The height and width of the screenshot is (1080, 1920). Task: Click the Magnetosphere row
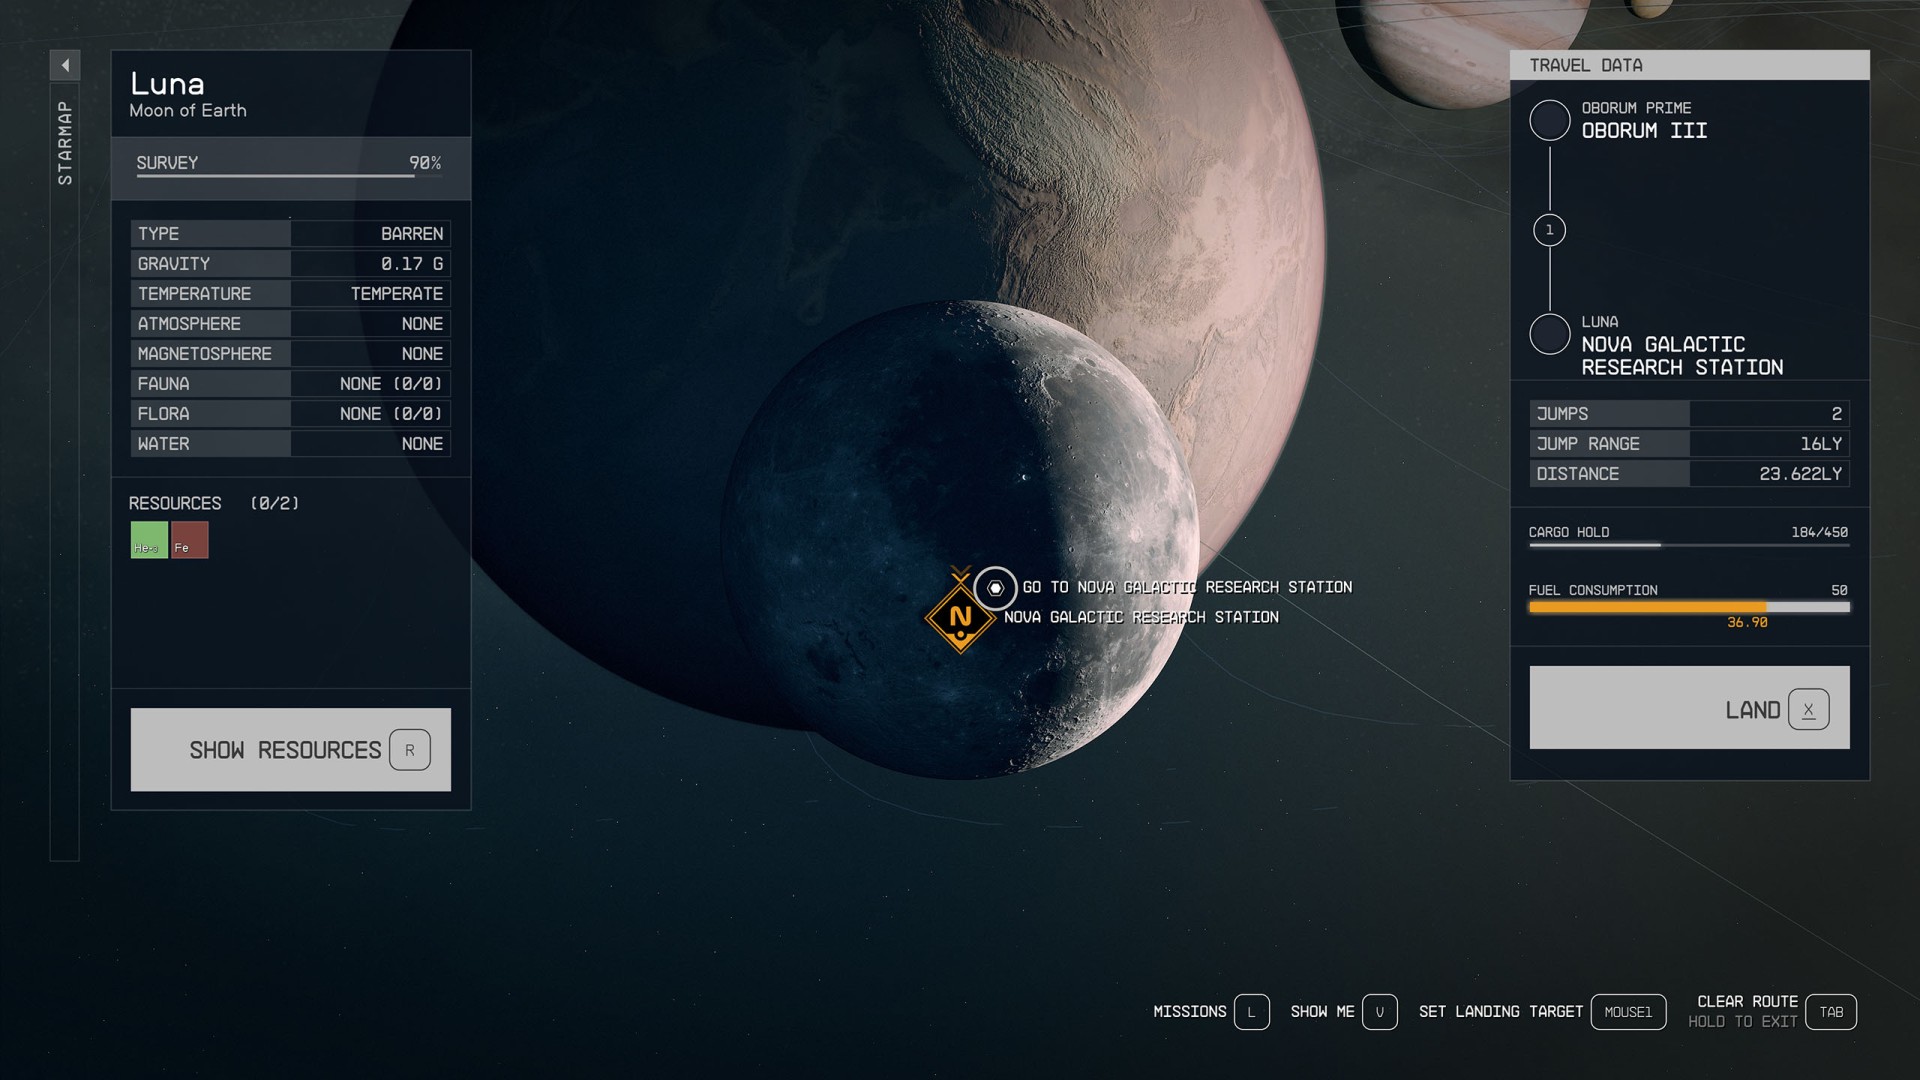click(290, 354)
